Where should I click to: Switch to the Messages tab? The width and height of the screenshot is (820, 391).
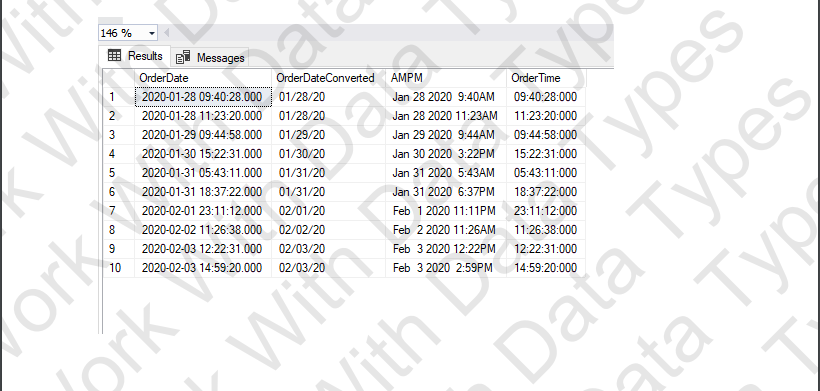[x=210, y=58]
